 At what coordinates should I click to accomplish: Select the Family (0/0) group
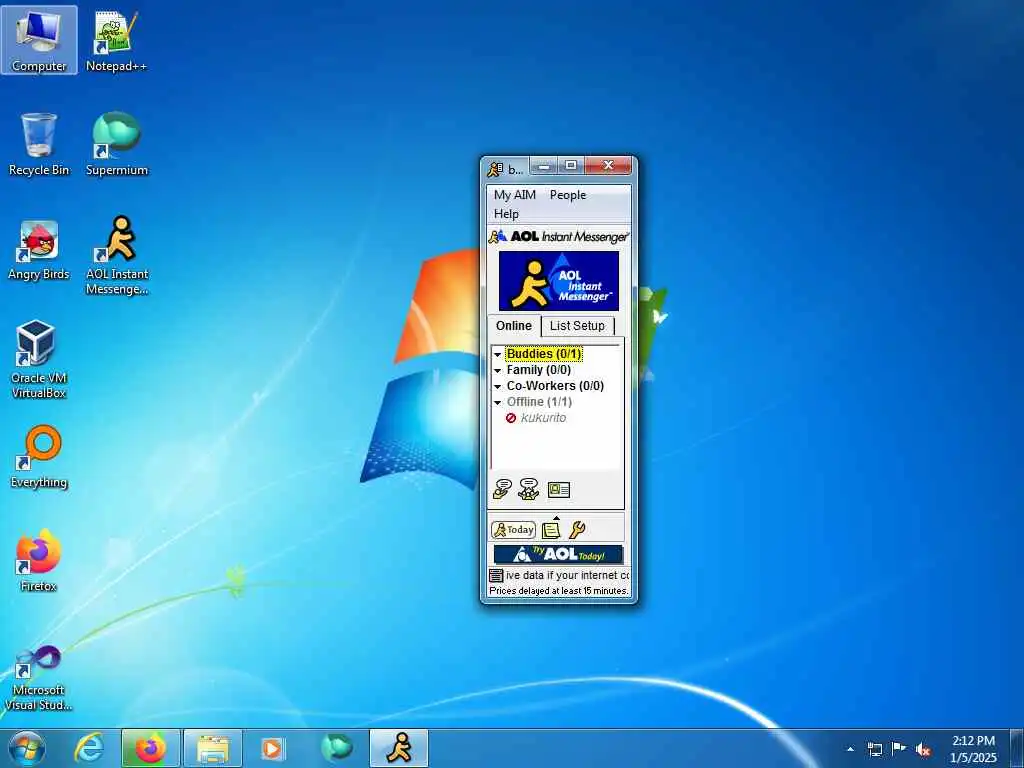pos(539,370)
